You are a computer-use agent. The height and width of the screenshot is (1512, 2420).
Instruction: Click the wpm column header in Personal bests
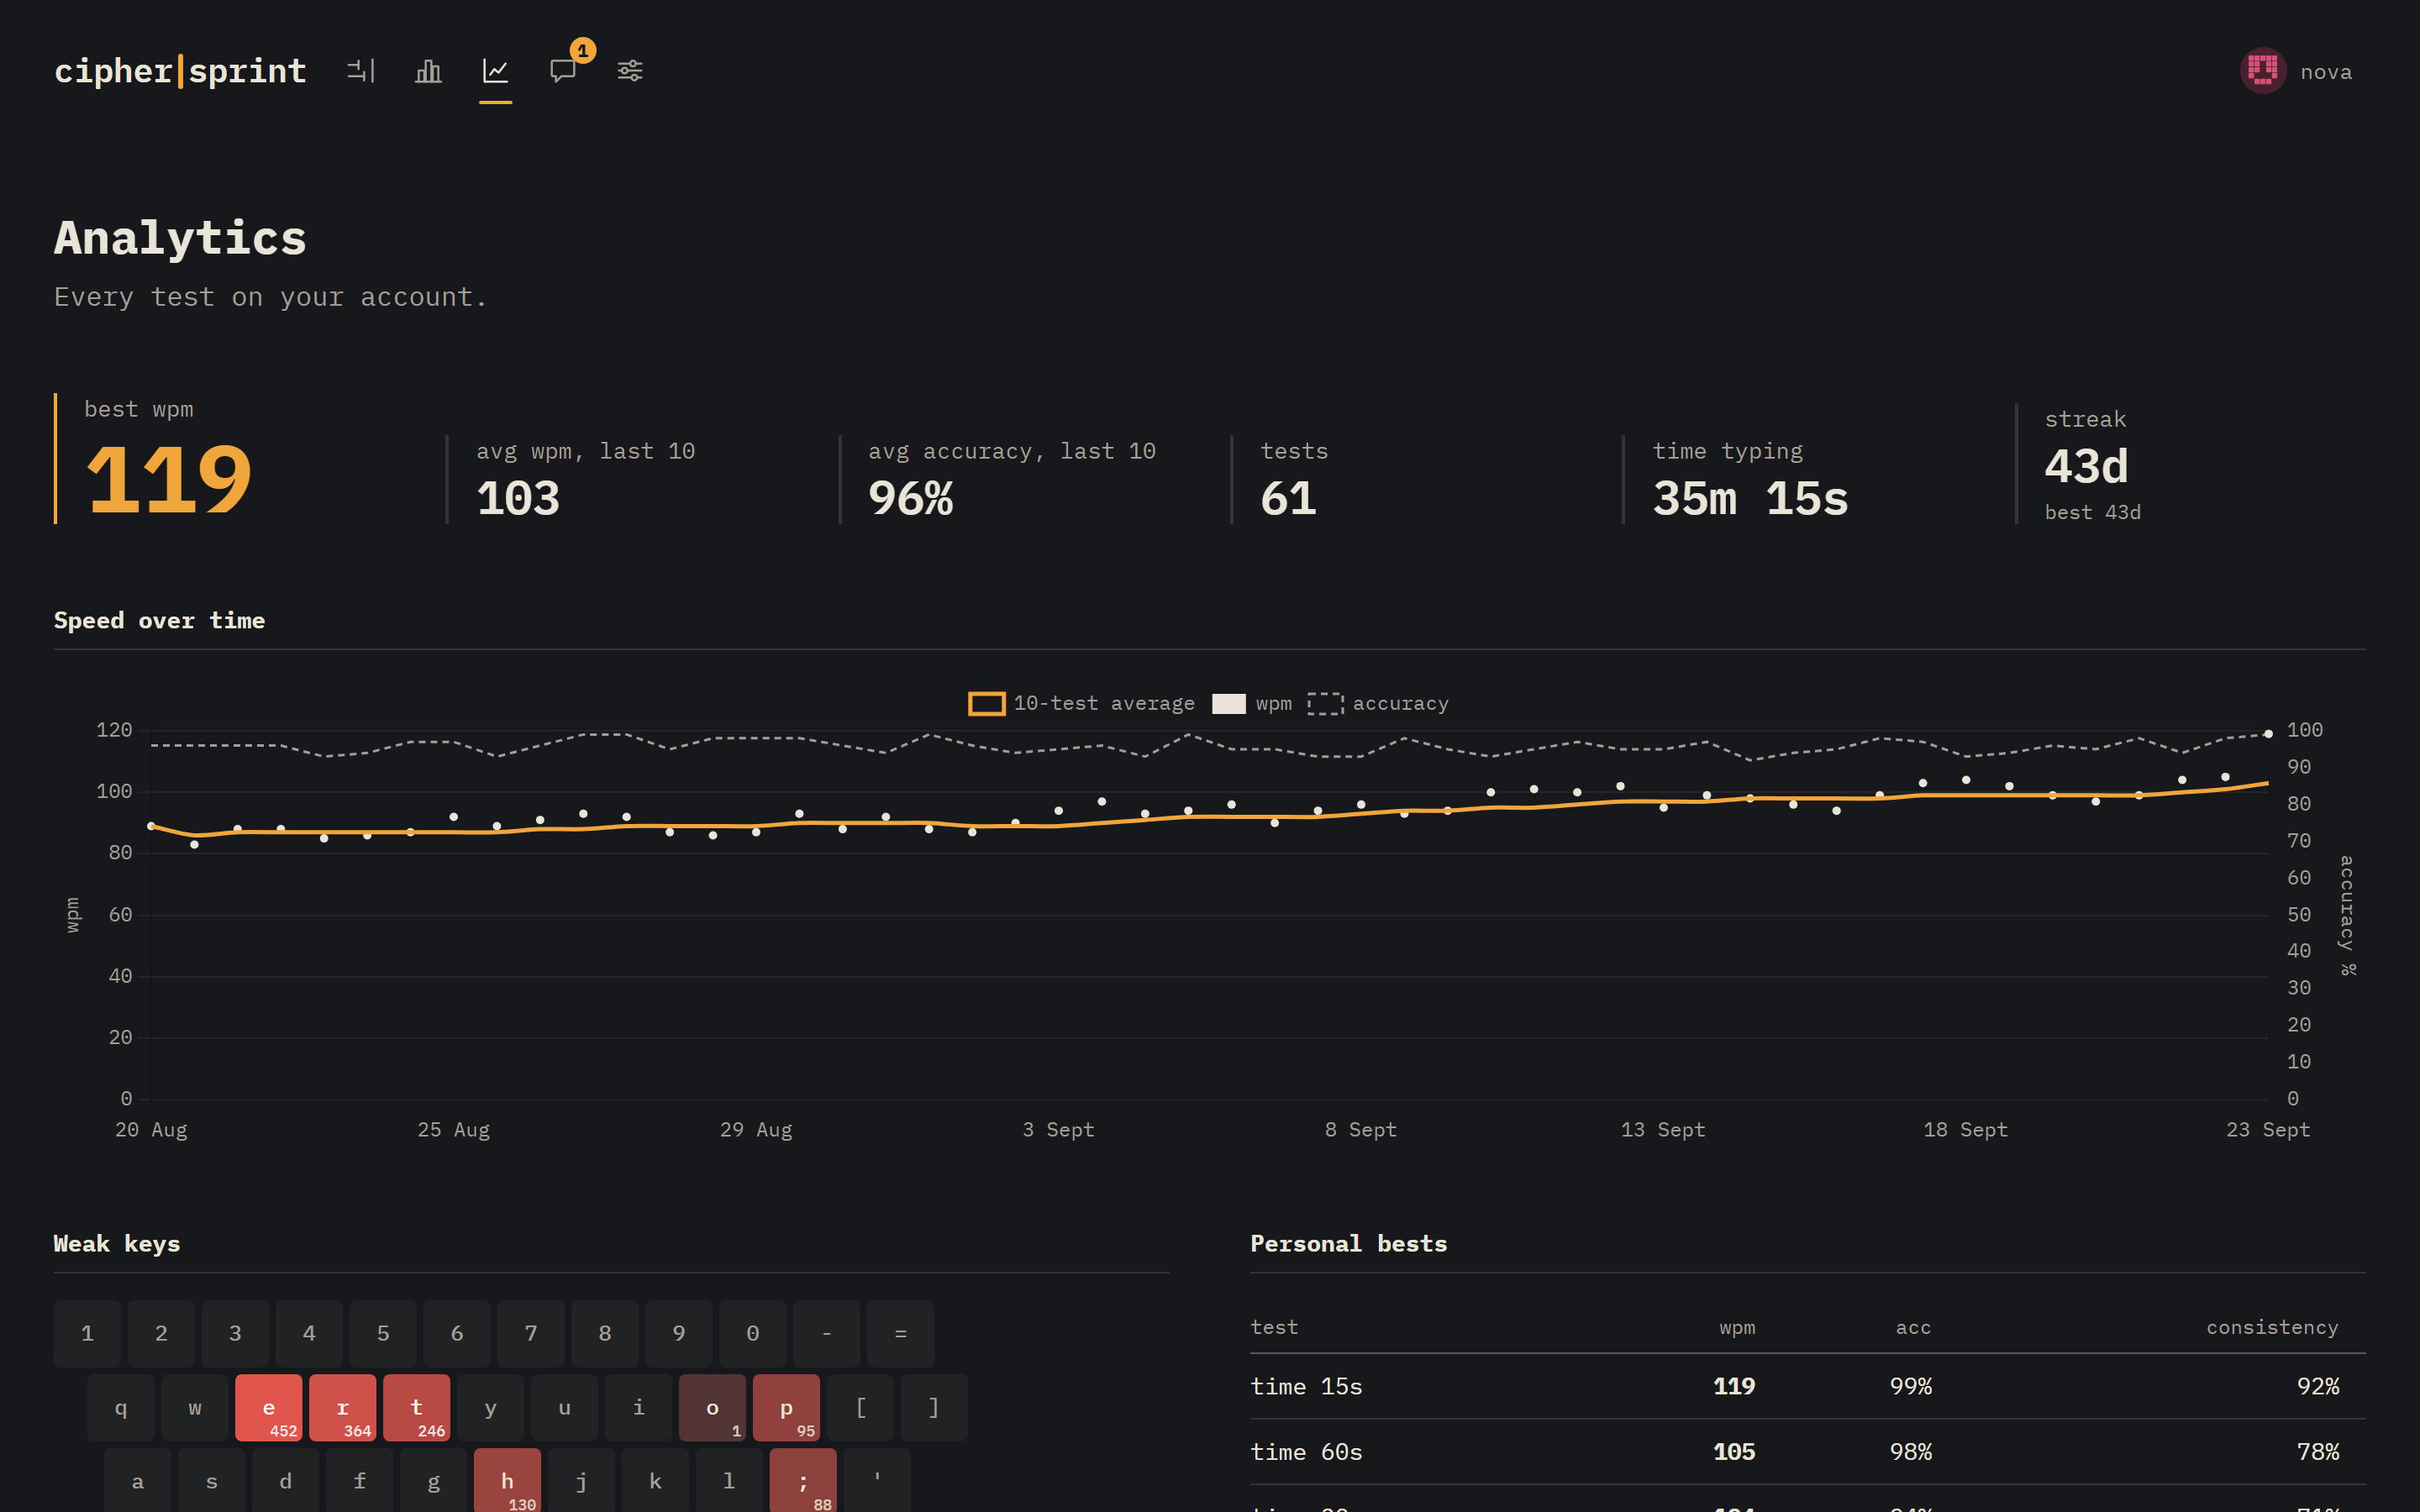1737,1328
